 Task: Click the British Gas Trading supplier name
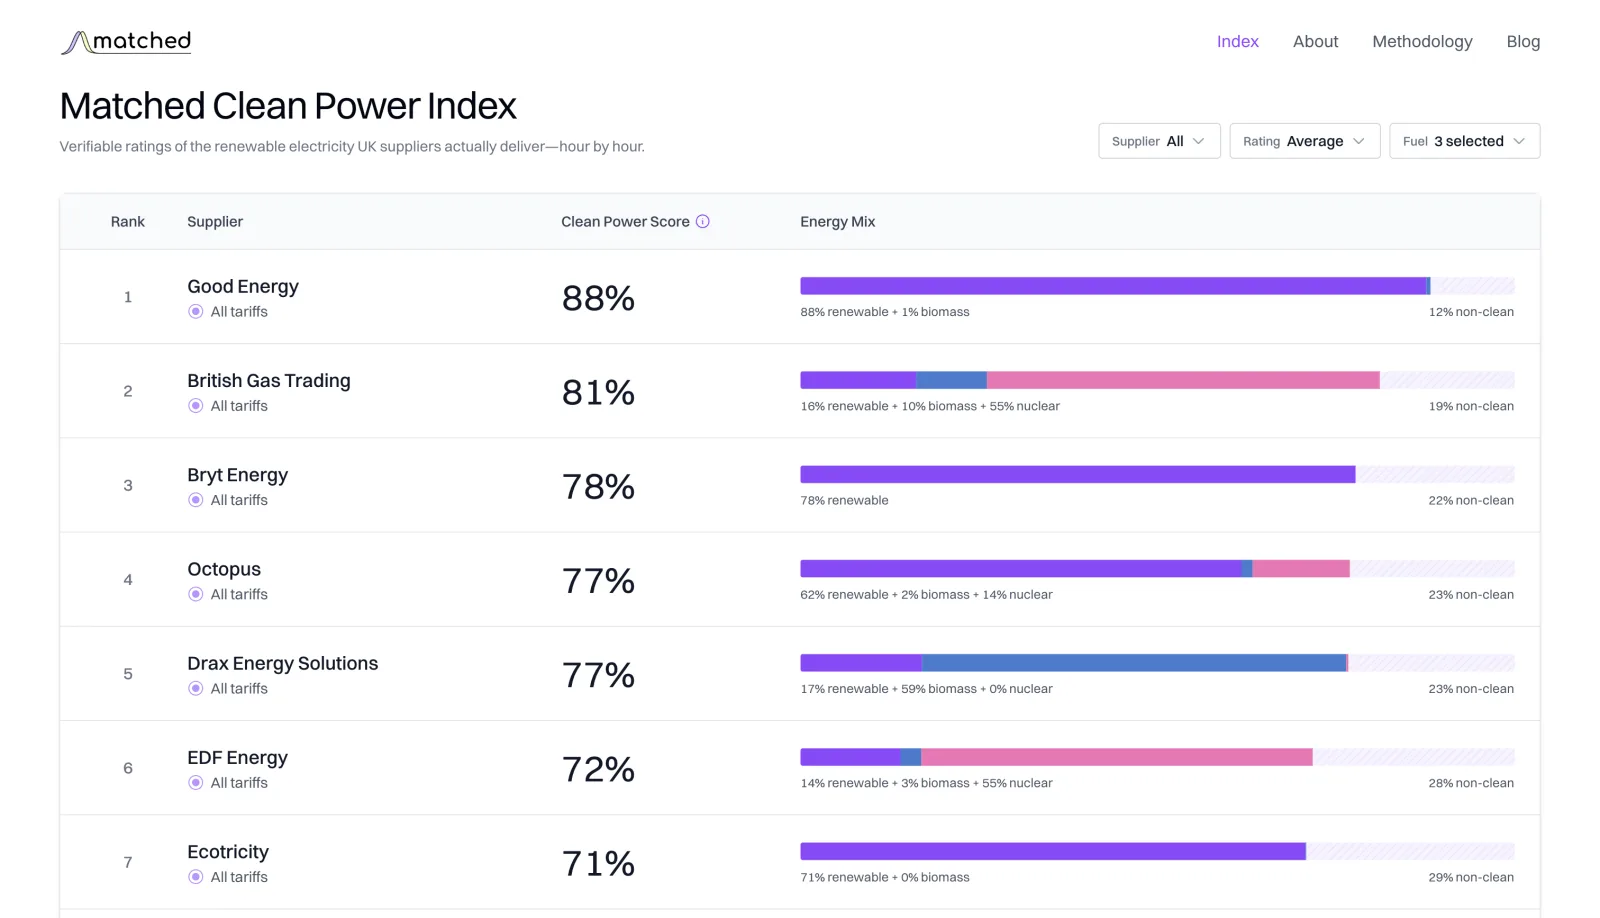[x=269, y=381]
